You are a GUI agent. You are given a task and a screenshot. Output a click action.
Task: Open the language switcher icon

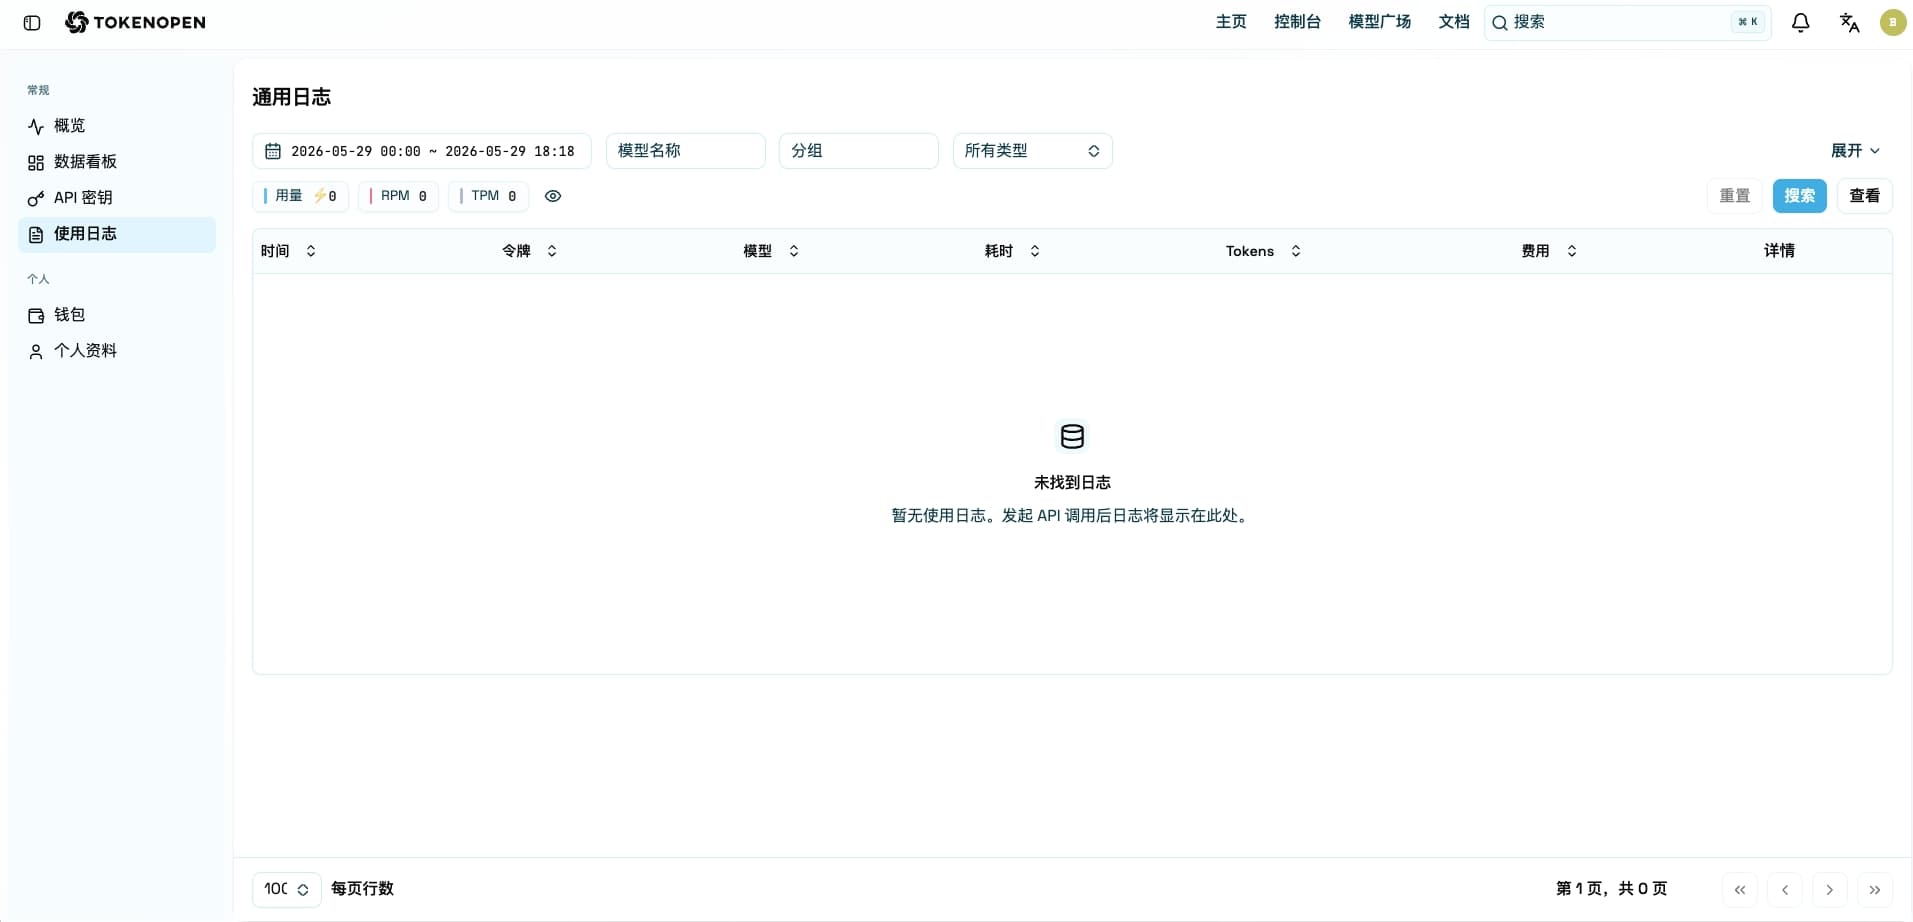pyautogui.click(x=1849, y=22)
